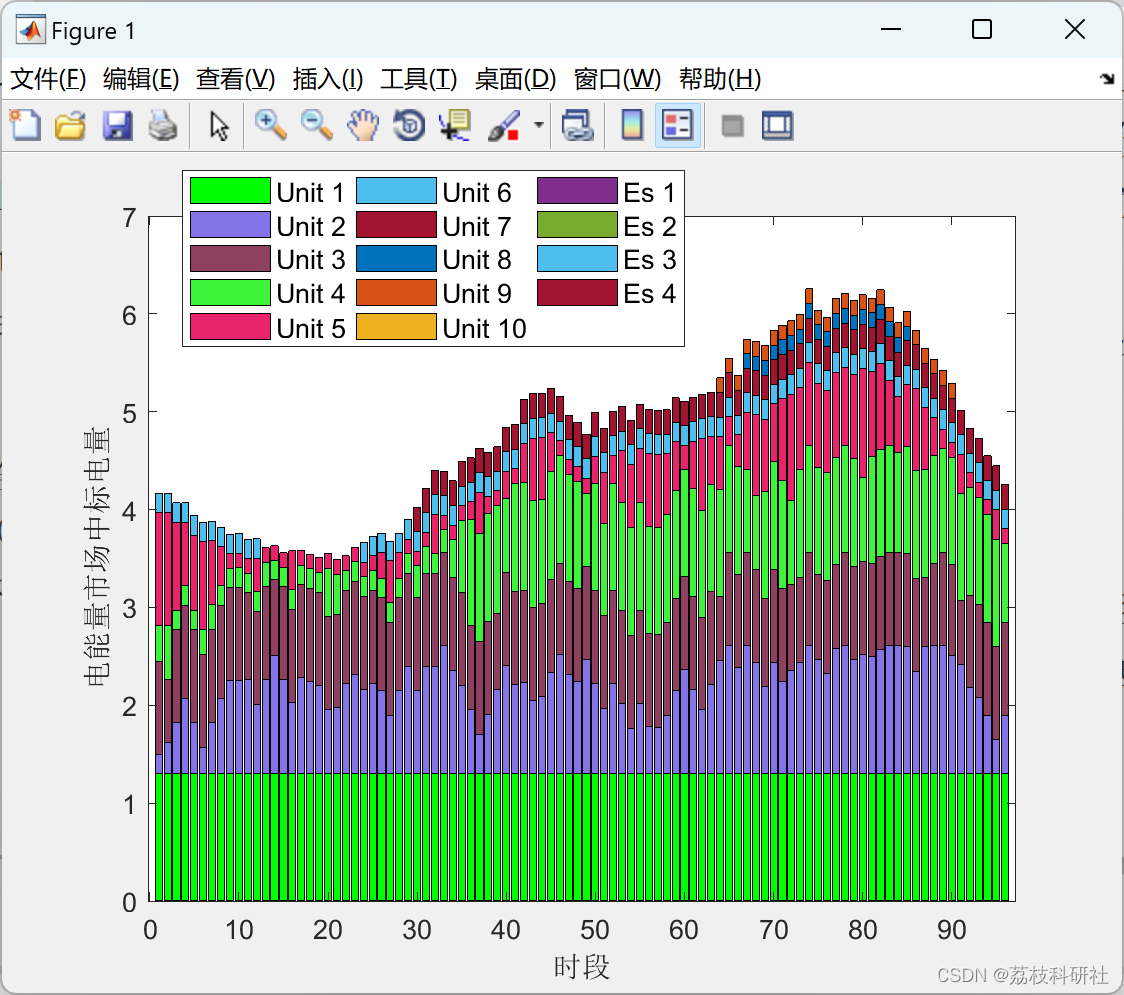Click the Link Plot icon
The width and height of the screenshot is (1124, 995).
point(578,125)
